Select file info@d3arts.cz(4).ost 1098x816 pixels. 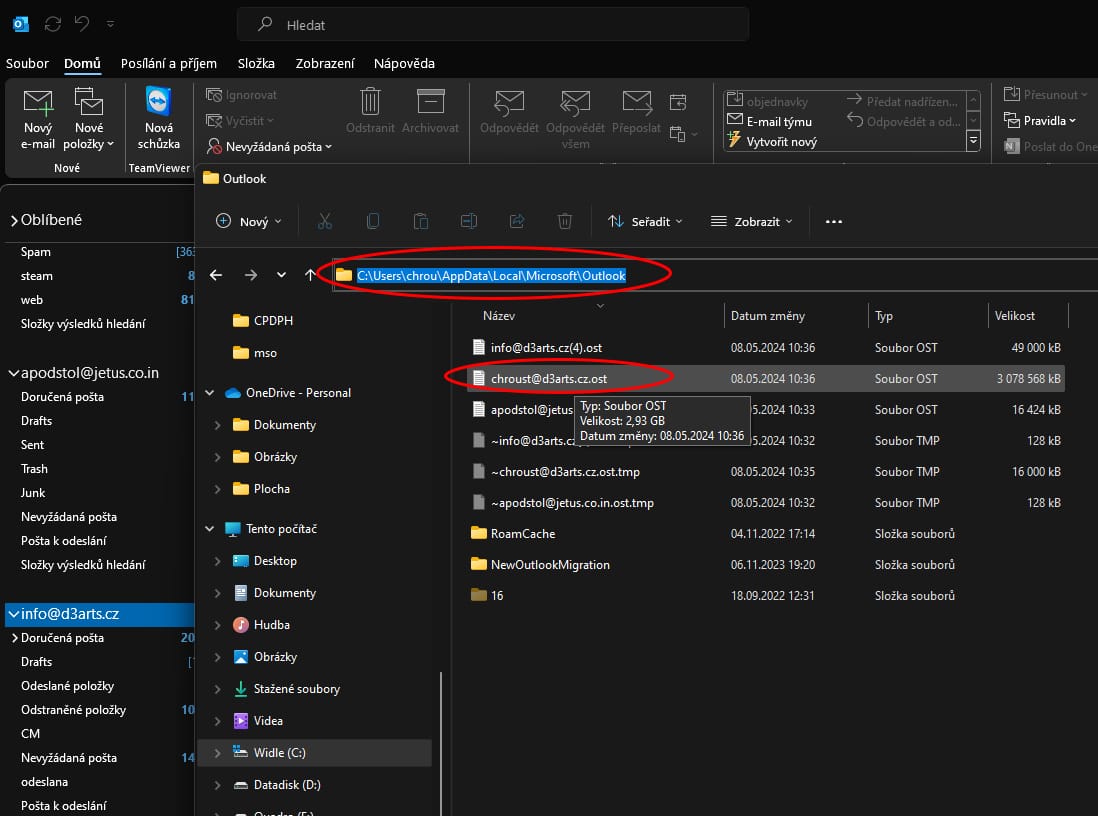(x=765, y=347)
